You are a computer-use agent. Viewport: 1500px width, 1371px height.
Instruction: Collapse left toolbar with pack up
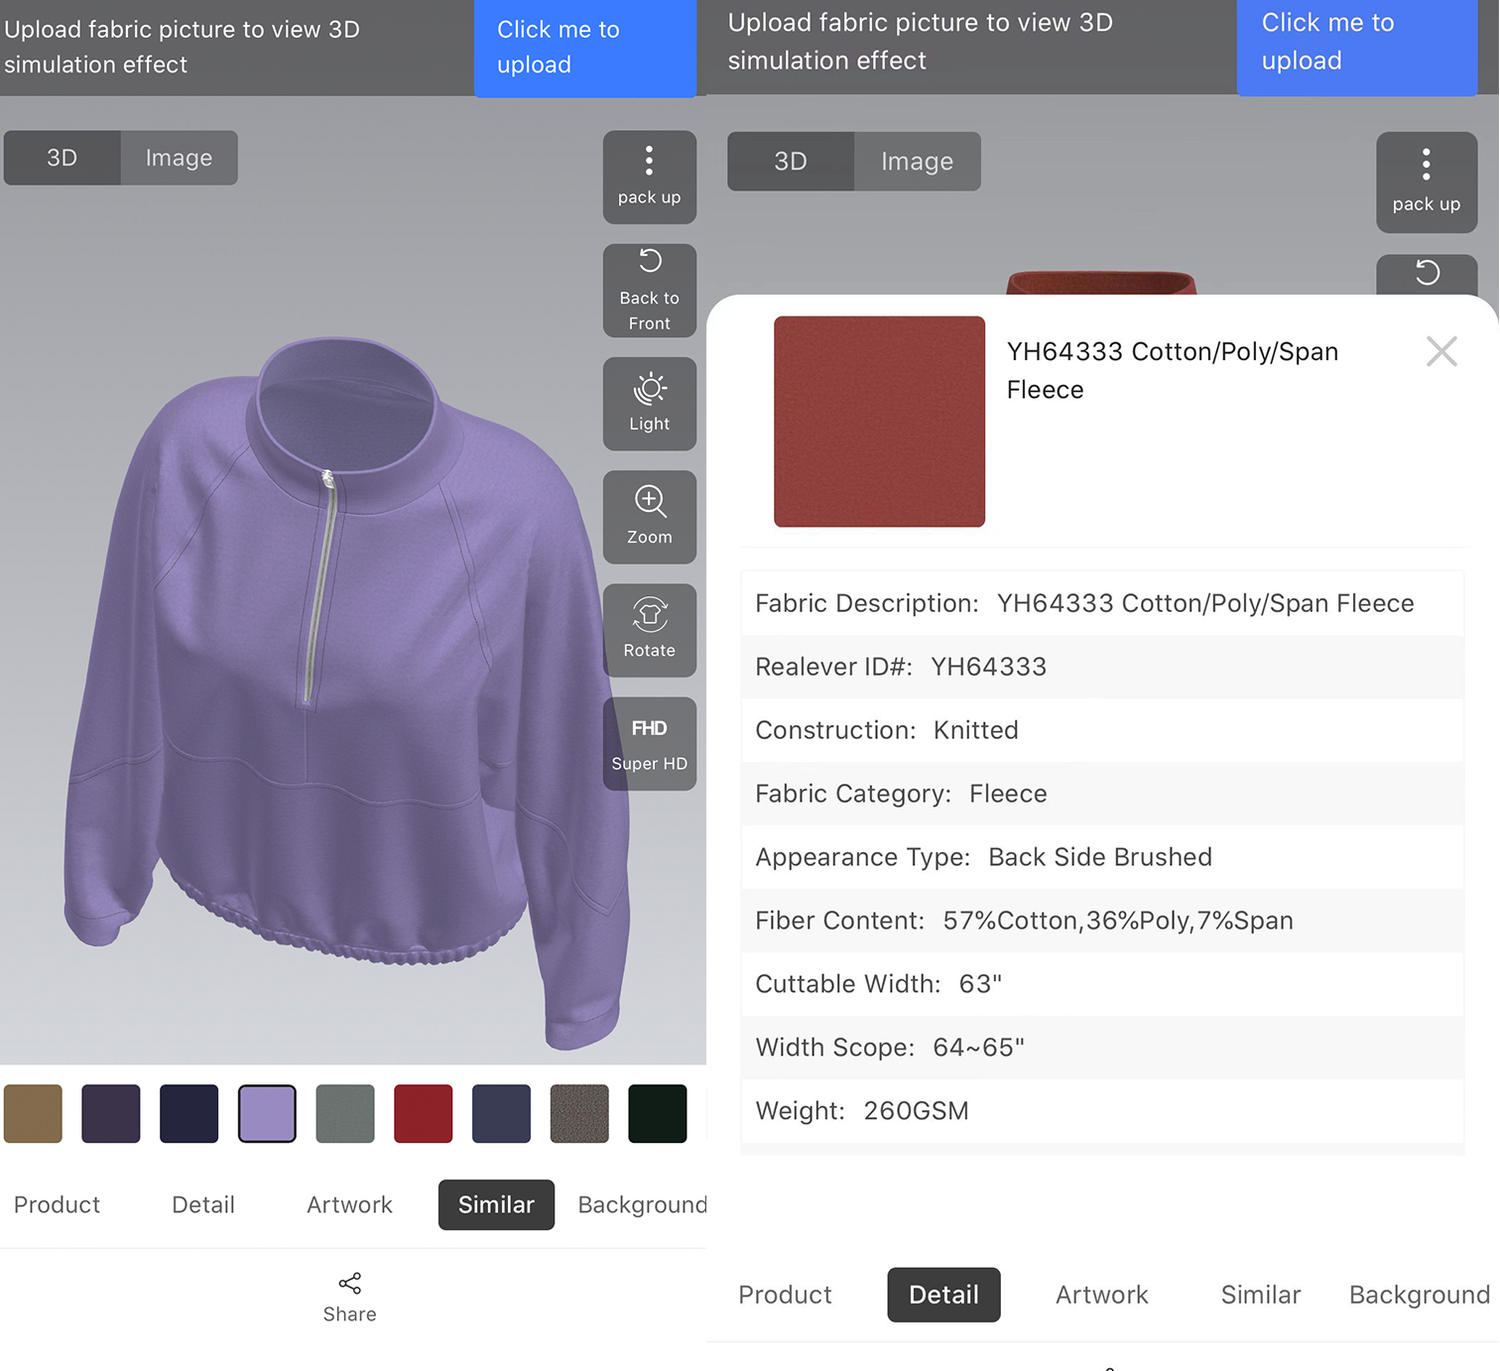(x=649, y=177)
